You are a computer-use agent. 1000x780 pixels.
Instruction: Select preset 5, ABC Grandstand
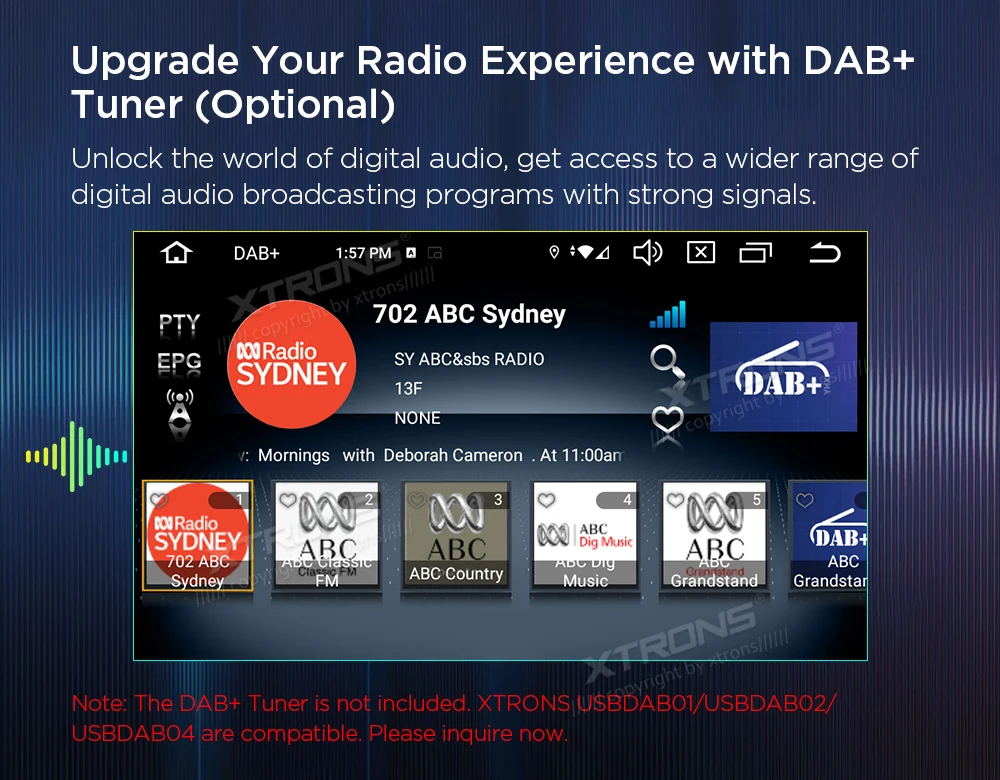714,536
